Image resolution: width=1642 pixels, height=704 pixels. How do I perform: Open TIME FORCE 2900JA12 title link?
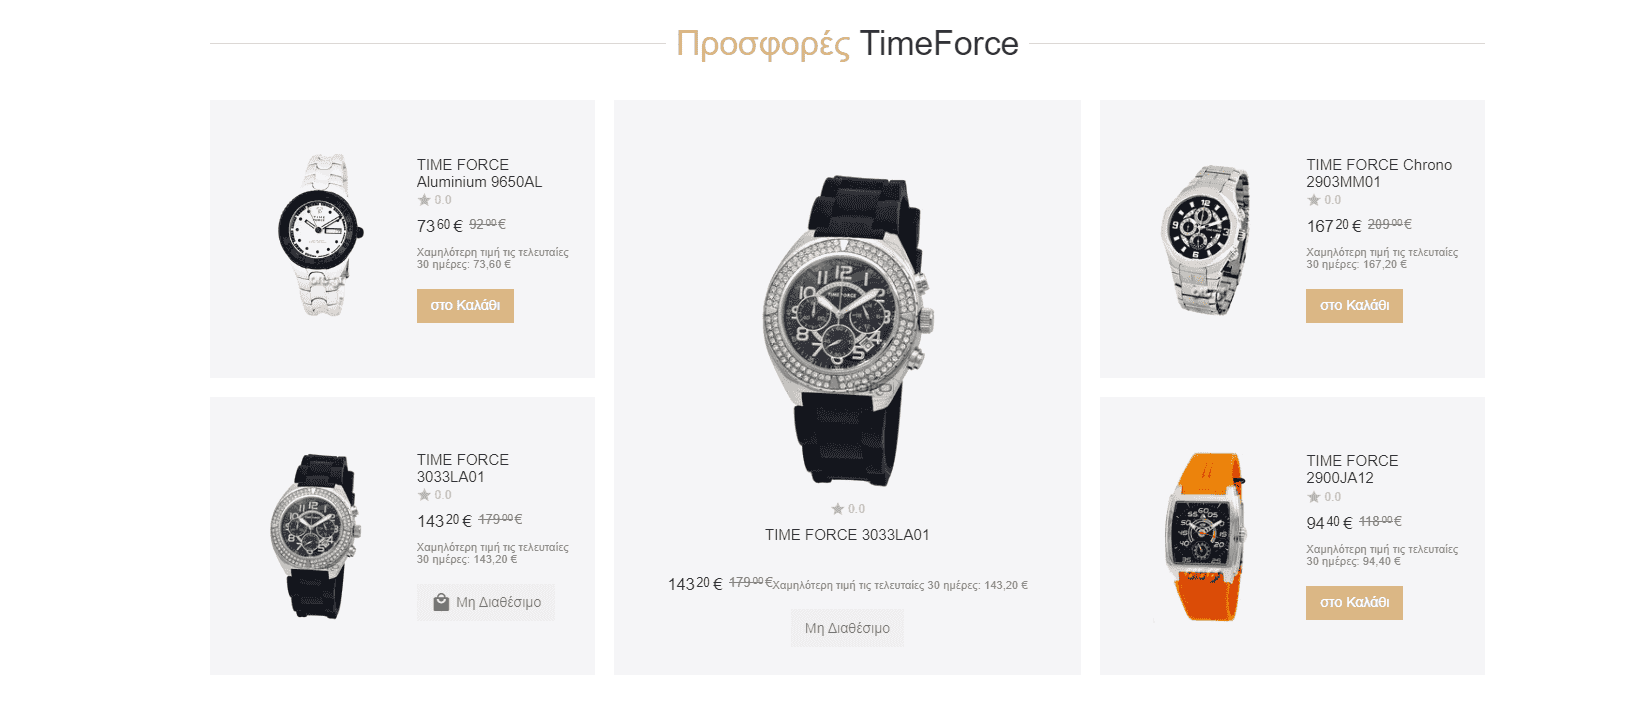pyautogui.click(x=1352, y=469)
